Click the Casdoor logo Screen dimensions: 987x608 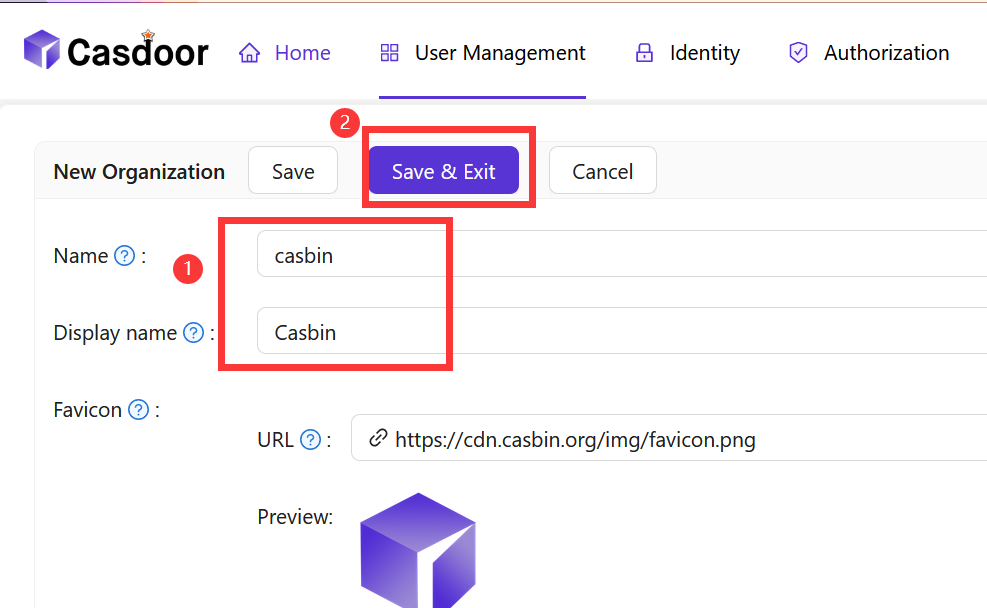pyautogui.click(x=114, y=50)
